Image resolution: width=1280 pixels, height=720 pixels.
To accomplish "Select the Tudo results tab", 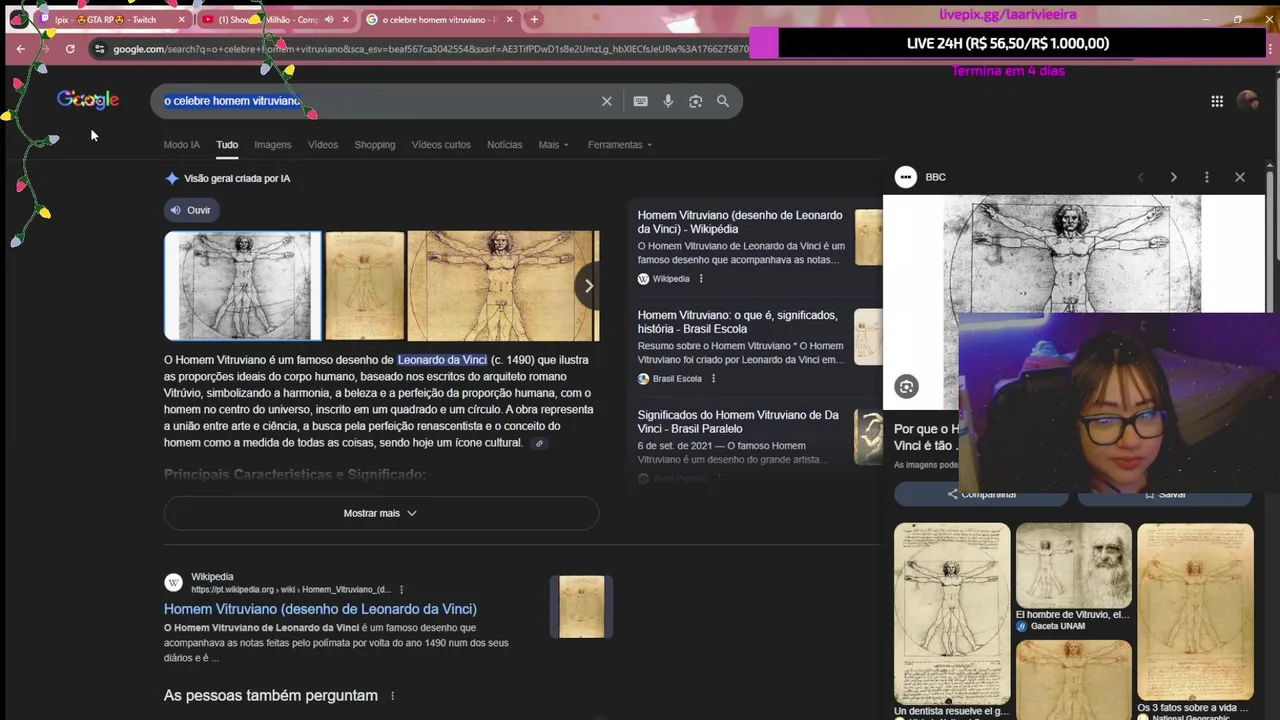I will (x=227, y=145).
